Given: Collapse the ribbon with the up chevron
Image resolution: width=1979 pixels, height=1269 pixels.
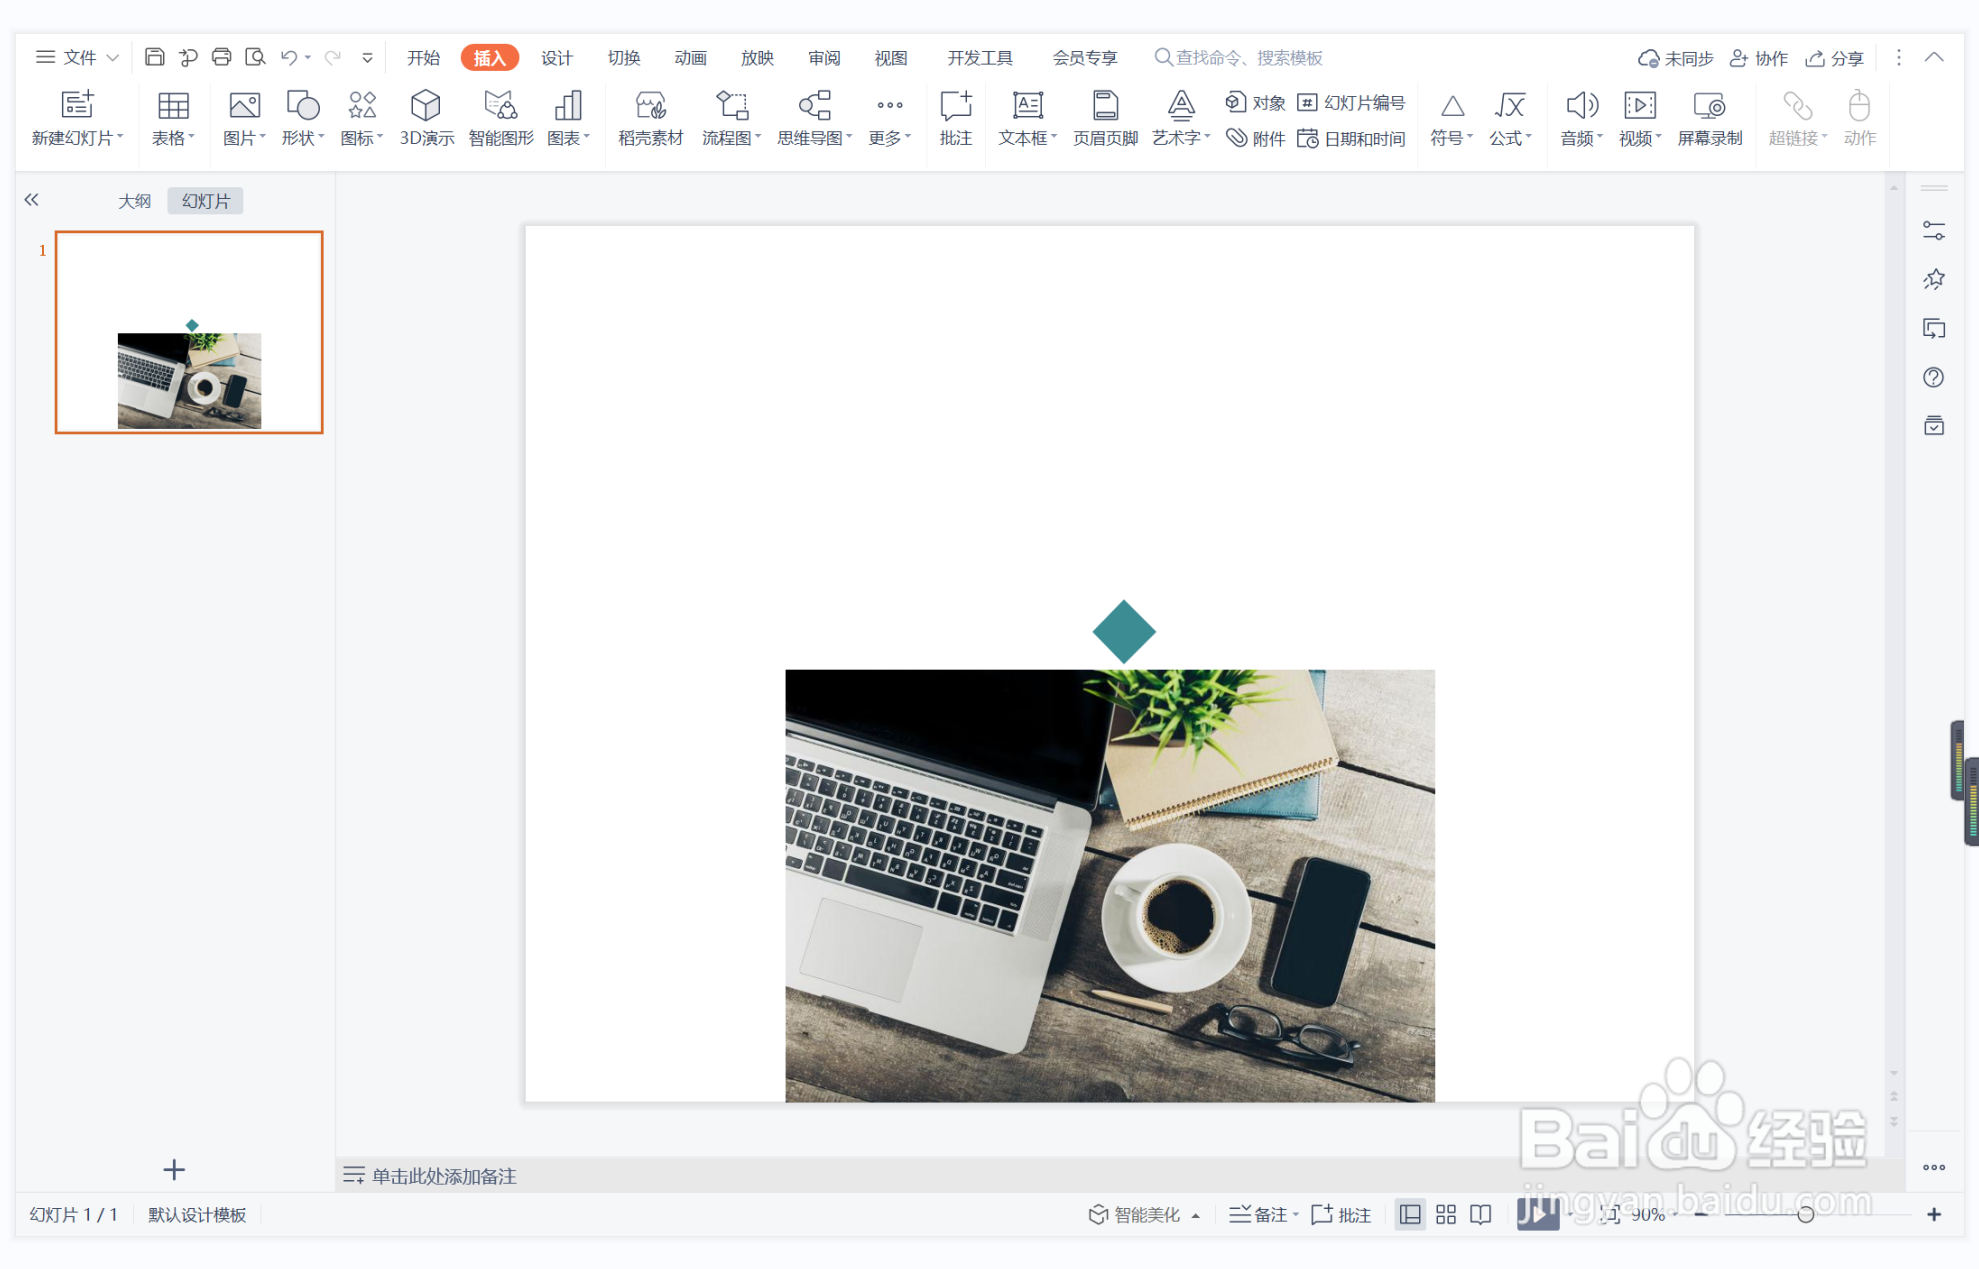Looking at the screenshot, I should pos(1935,58).
